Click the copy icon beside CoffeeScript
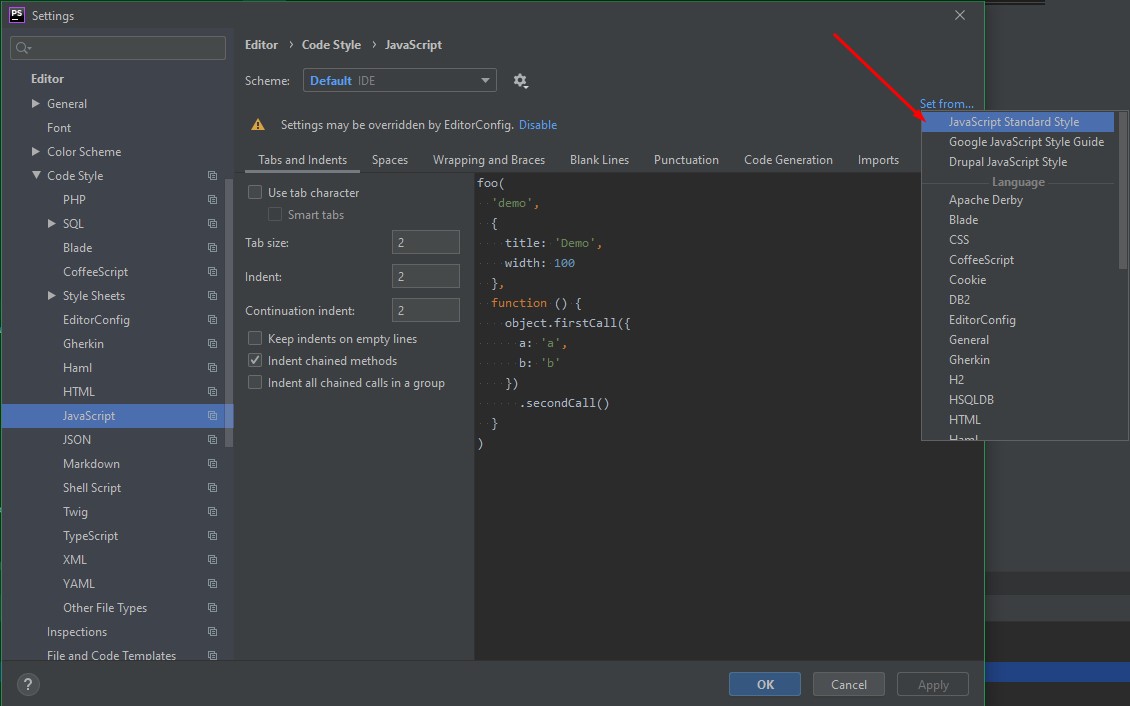Viewport: 1130px width, 706px height. (213, 272)
